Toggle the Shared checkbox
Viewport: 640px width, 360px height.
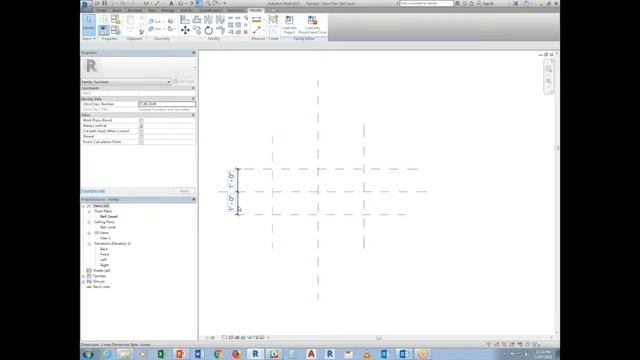coord(141,136)
